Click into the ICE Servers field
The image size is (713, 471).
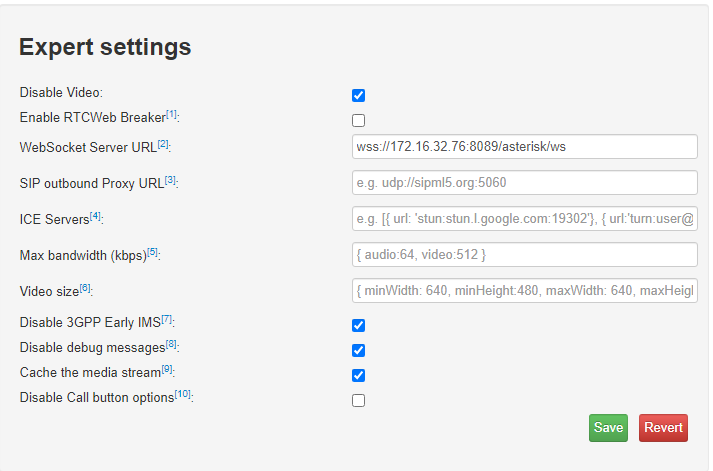pos(524,219)
